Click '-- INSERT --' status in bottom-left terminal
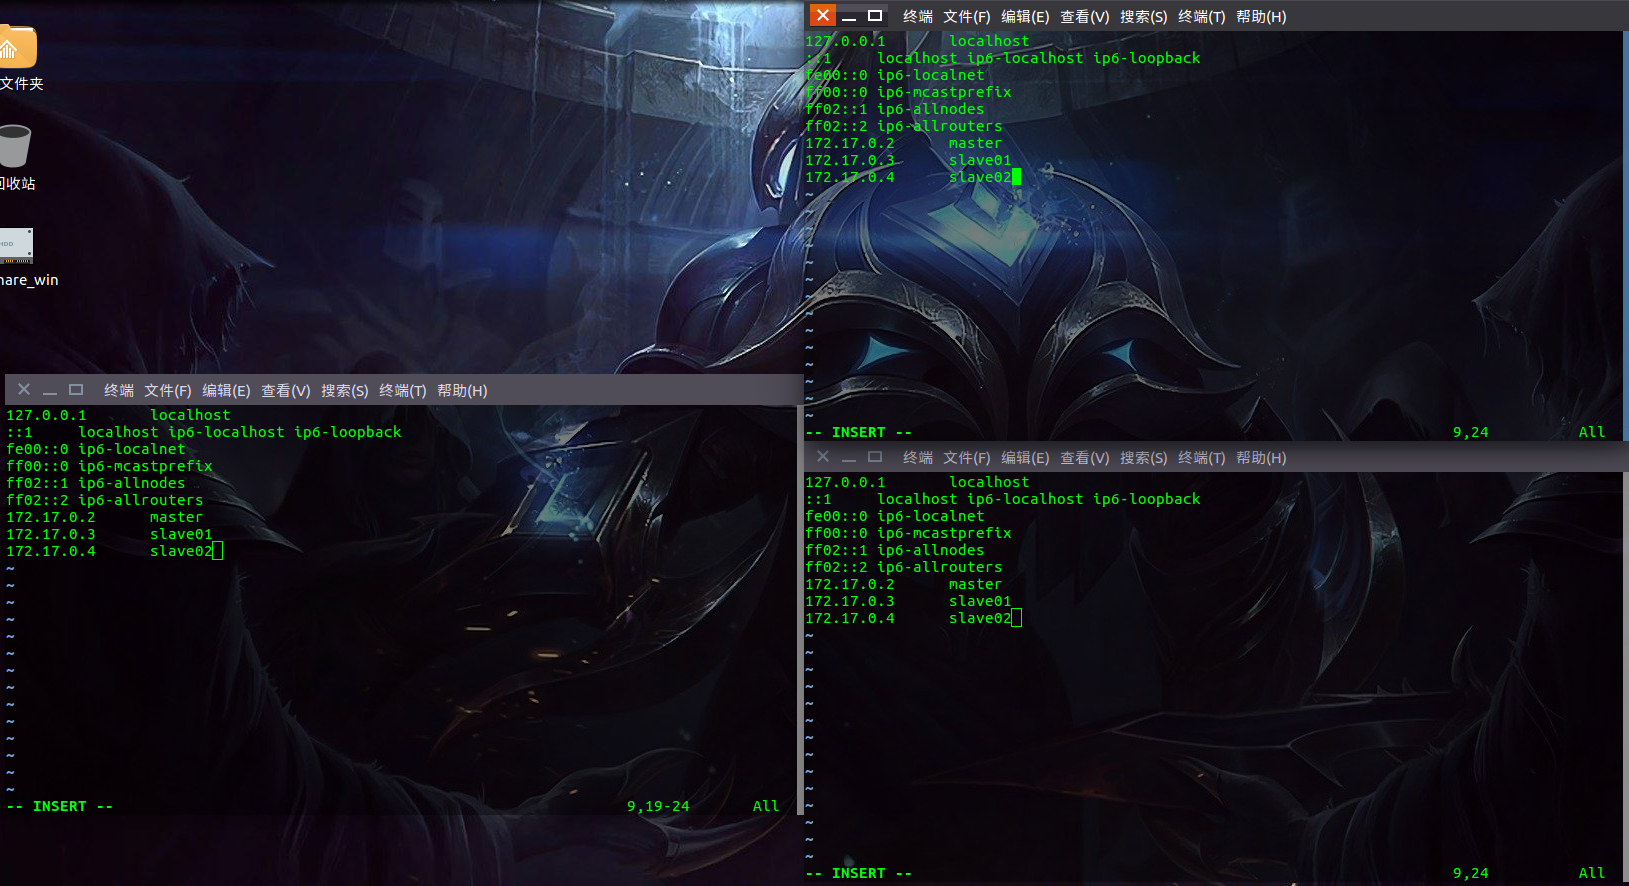This screenshot has width=1629, height=886. (x=60, y=806)
